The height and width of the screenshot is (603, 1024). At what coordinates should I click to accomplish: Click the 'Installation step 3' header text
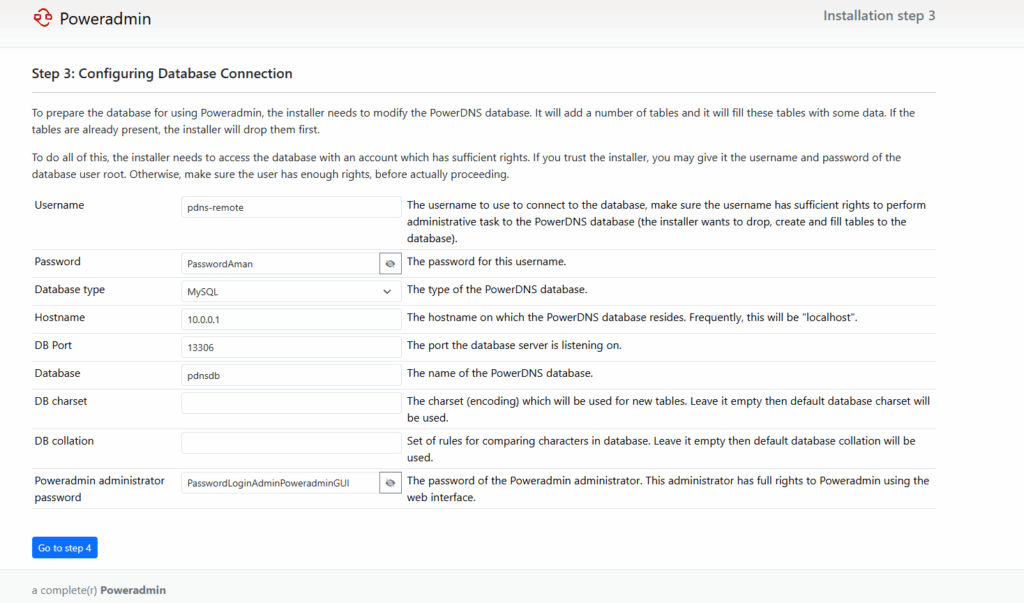click(879, 16)
